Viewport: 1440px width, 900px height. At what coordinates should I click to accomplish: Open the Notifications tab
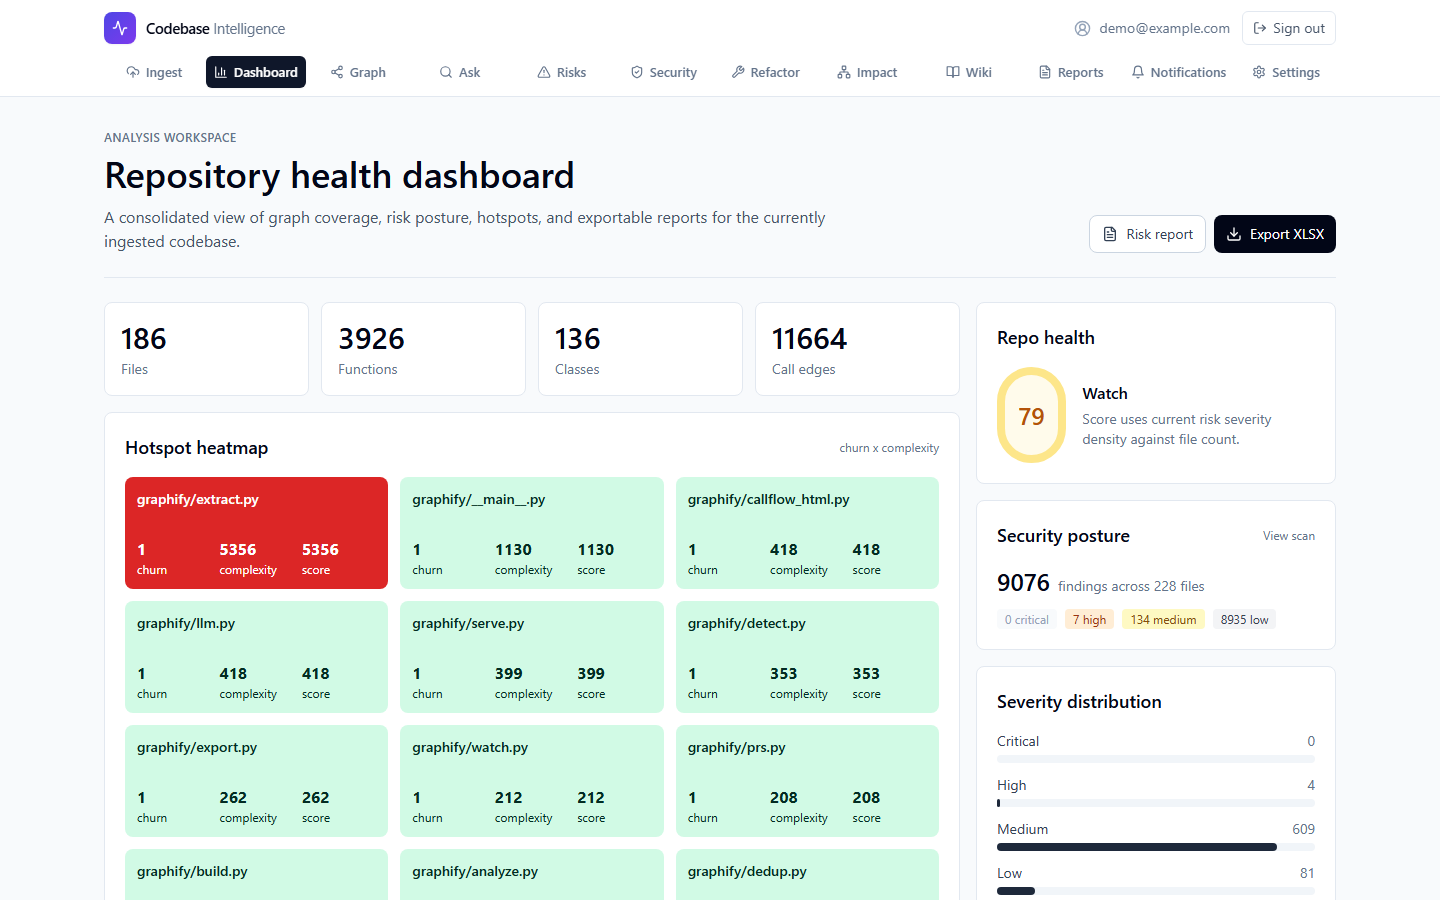[x=1178, y=72]
